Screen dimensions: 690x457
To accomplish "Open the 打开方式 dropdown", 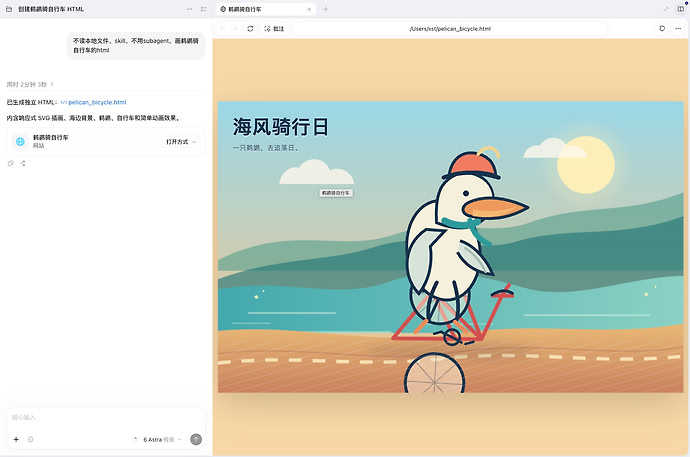I will point(181,142).
